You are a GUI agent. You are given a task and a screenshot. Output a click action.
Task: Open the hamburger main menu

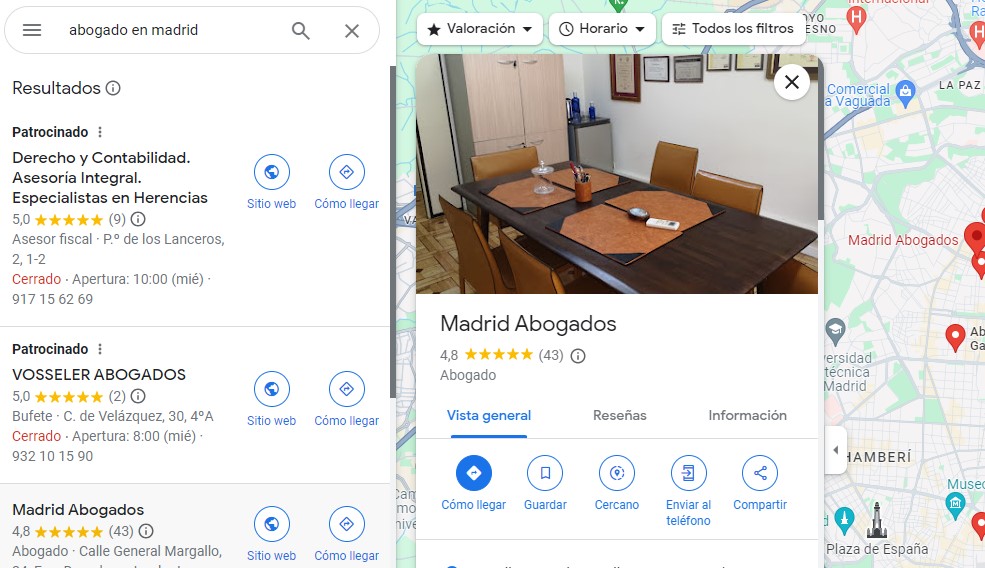tap(32, 30)
